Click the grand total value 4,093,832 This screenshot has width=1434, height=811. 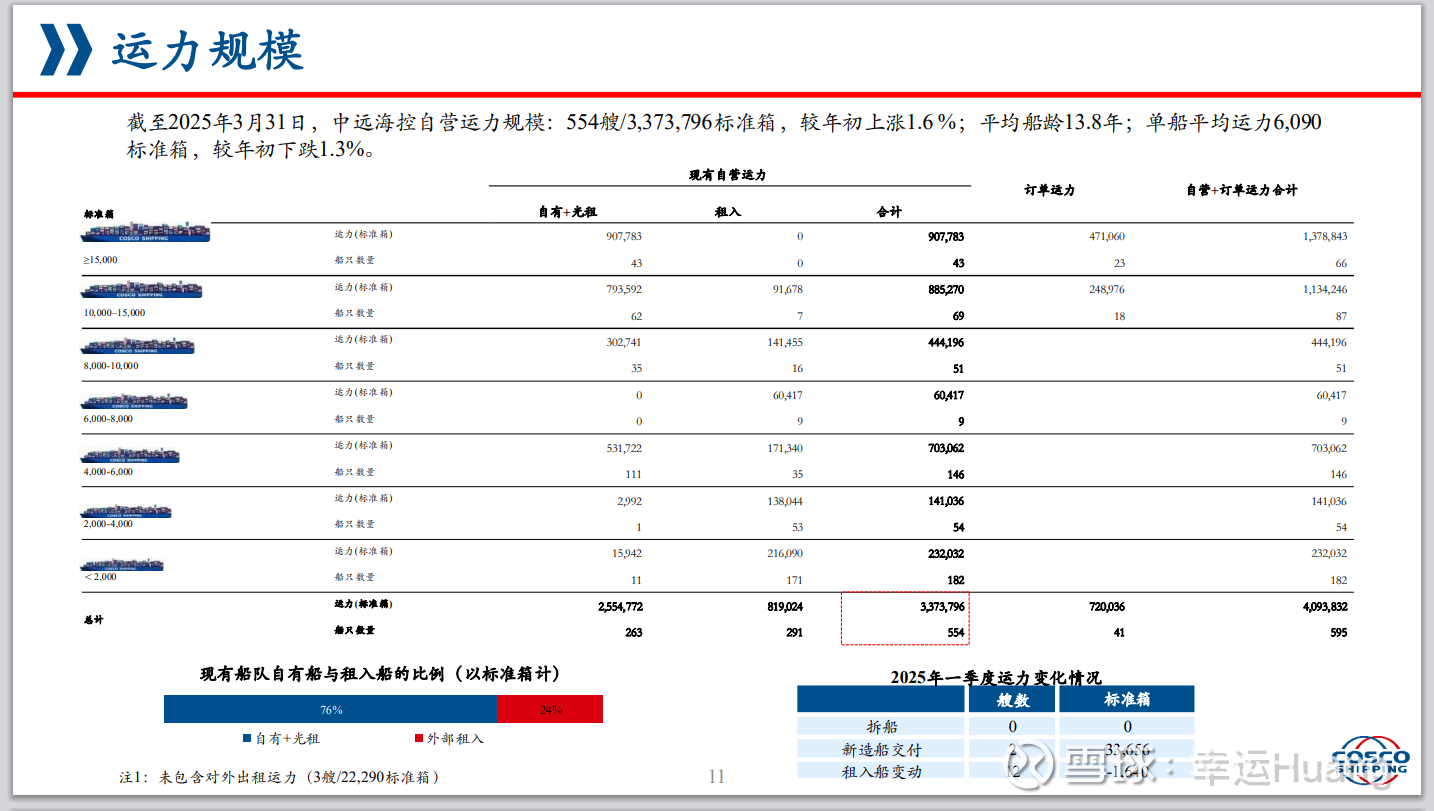click(1325, 607)
